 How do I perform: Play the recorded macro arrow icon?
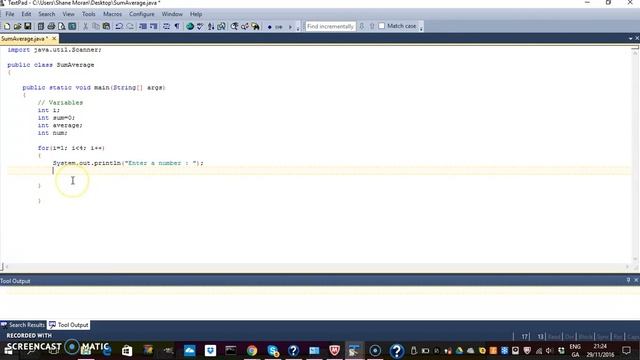pyautogui.click(x=290, y=27)
